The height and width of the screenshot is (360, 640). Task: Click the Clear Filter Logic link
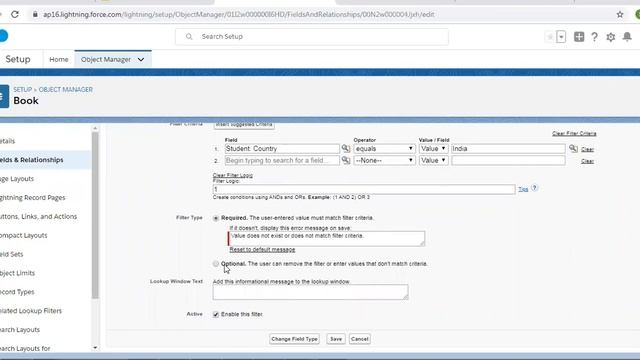pyautogui.click(x=233, y=175)
